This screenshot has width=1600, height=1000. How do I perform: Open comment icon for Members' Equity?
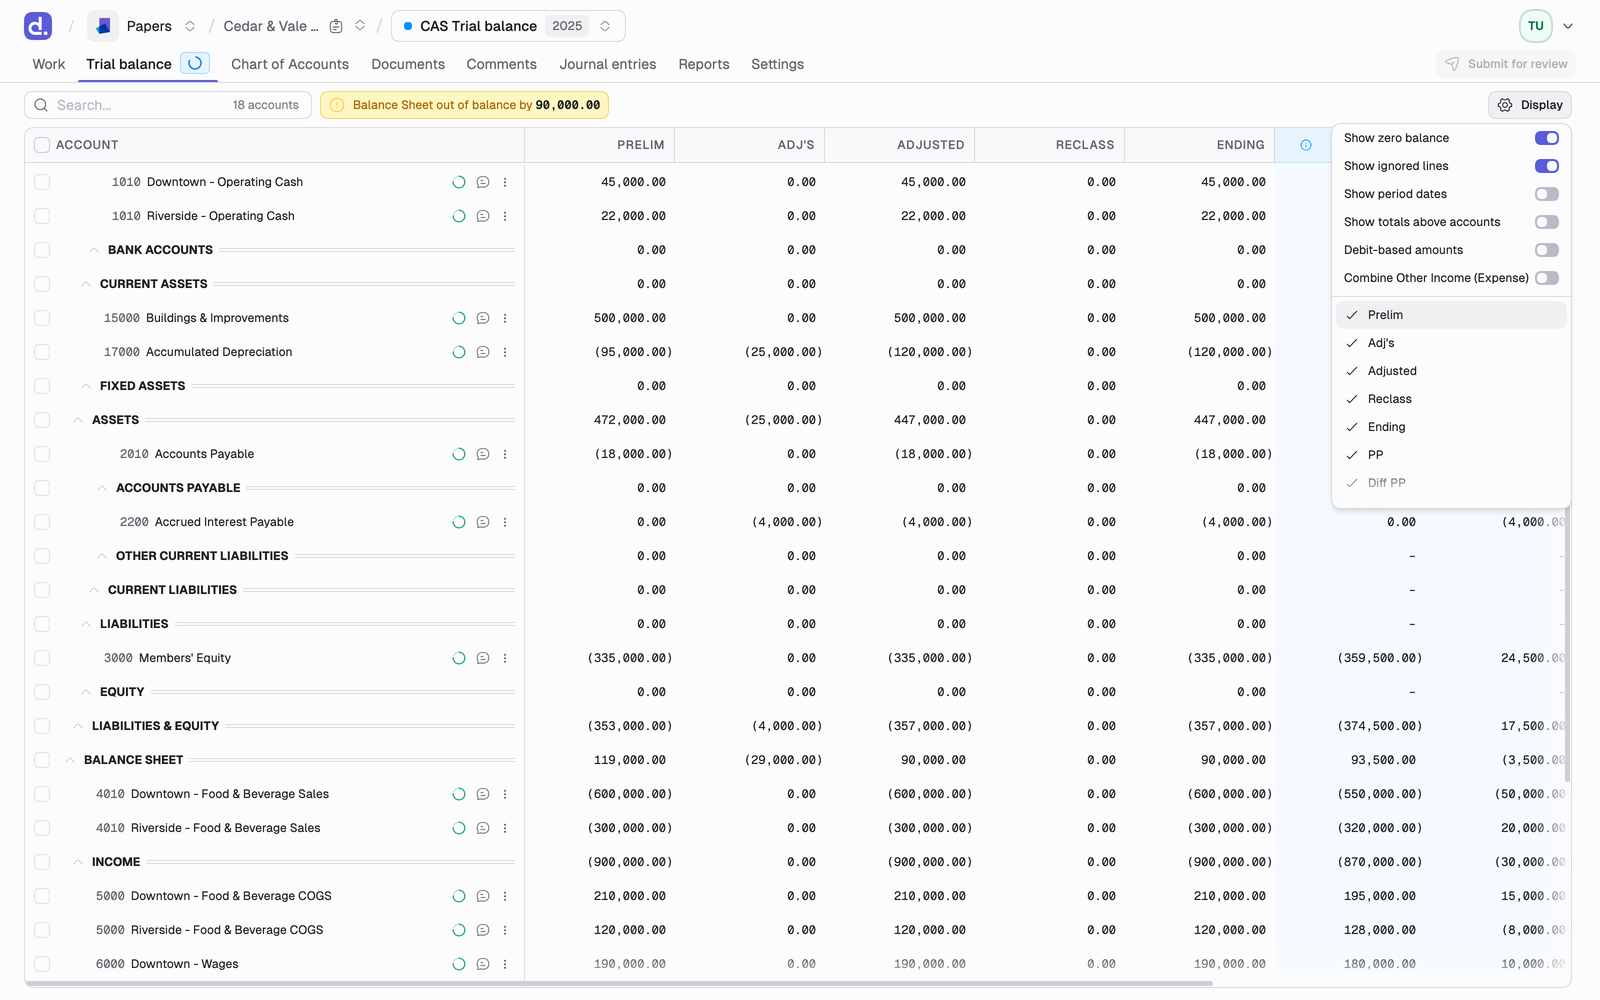(x=483, y=658)
